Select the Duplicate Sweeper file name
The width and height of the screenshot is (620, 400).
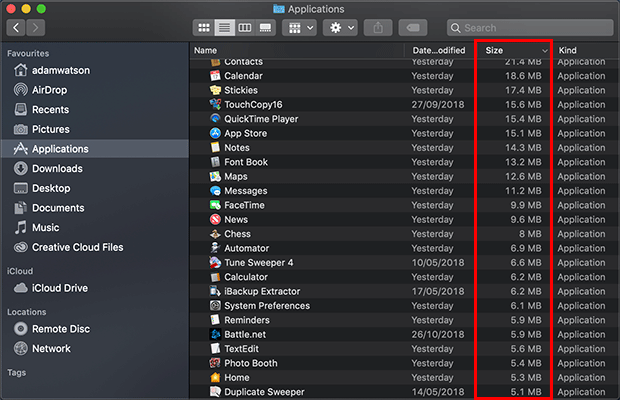click(264, 392)
